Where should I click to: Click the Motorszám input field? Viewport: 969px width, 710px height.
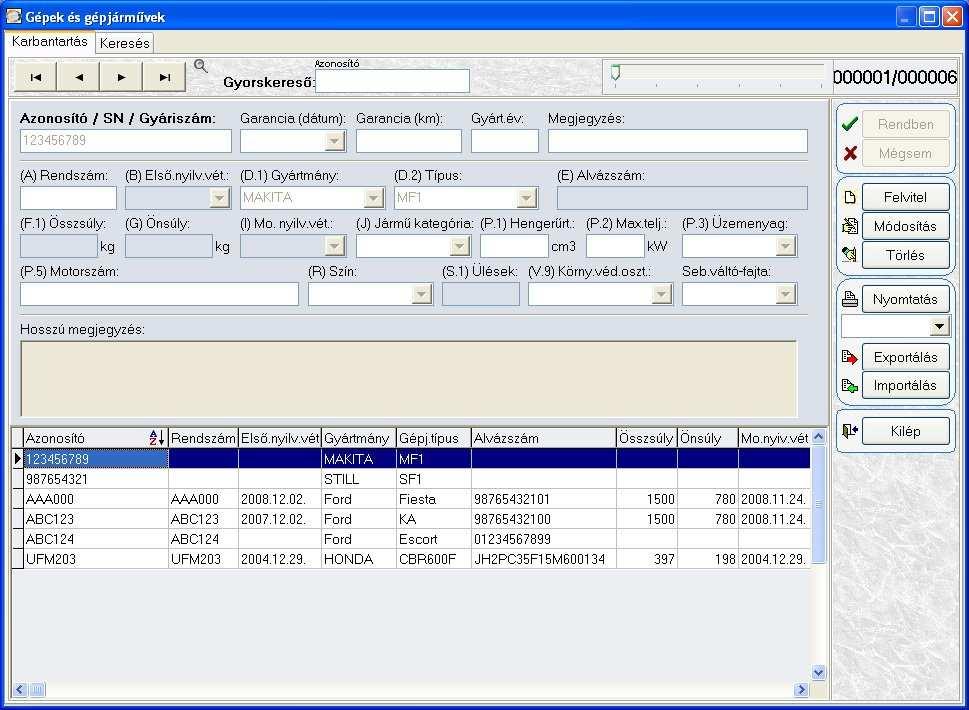(x=159, y=294)
